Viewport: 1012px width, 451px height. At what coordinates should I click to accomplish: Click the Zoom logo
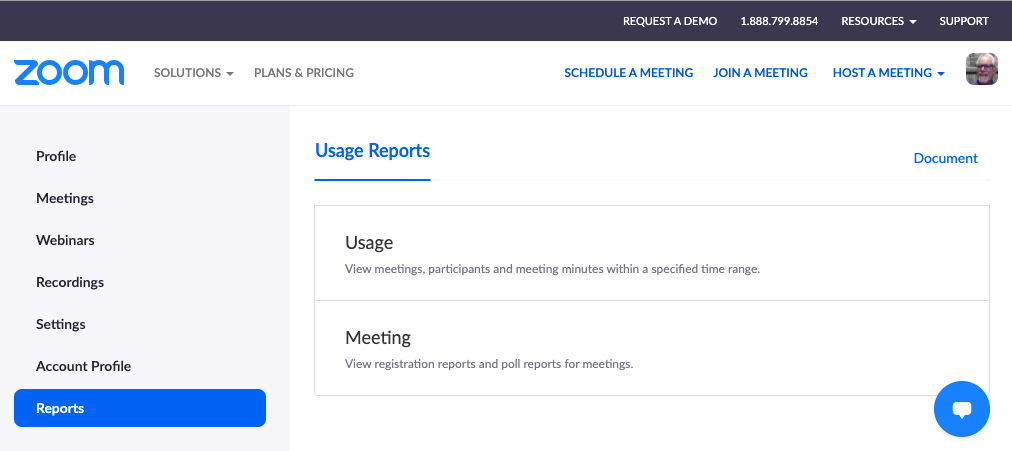[x=69, y=73]
